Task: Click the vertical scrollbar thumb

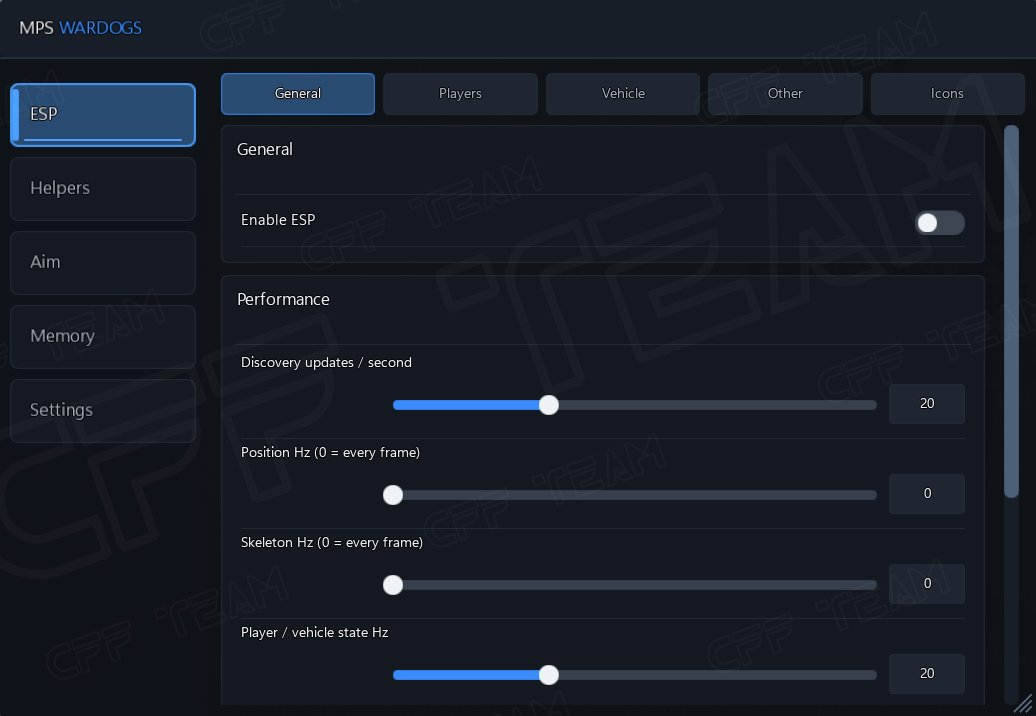Action: (x=1011, y=311)
